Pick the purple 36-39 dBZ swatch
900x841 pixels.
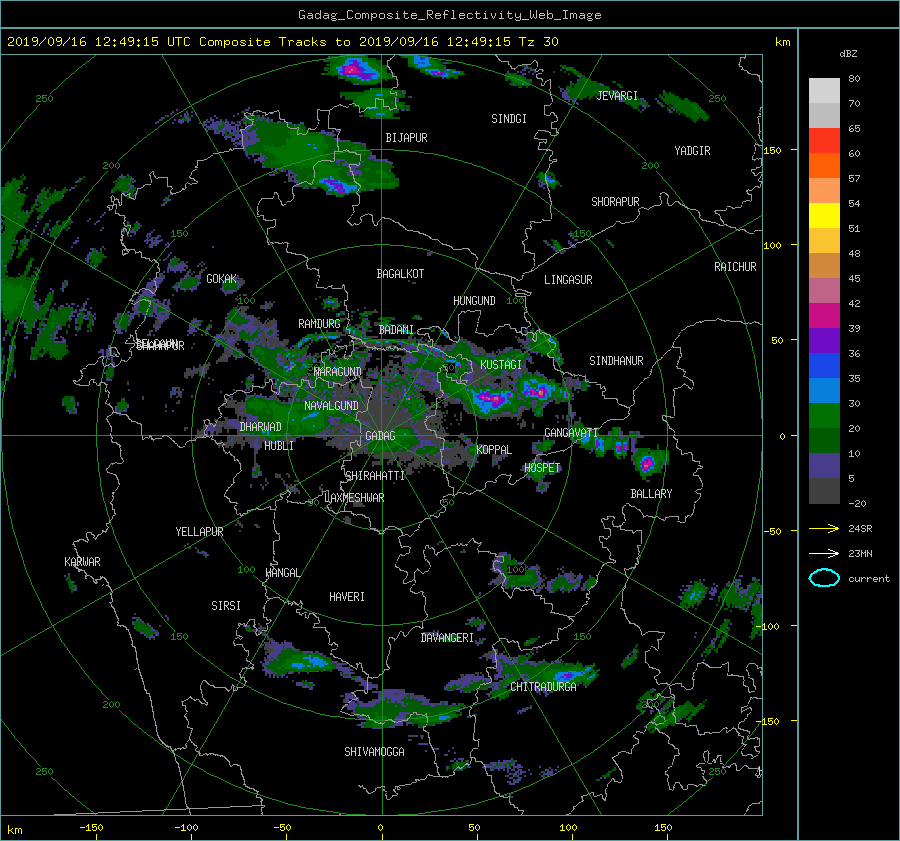point(824,341)
